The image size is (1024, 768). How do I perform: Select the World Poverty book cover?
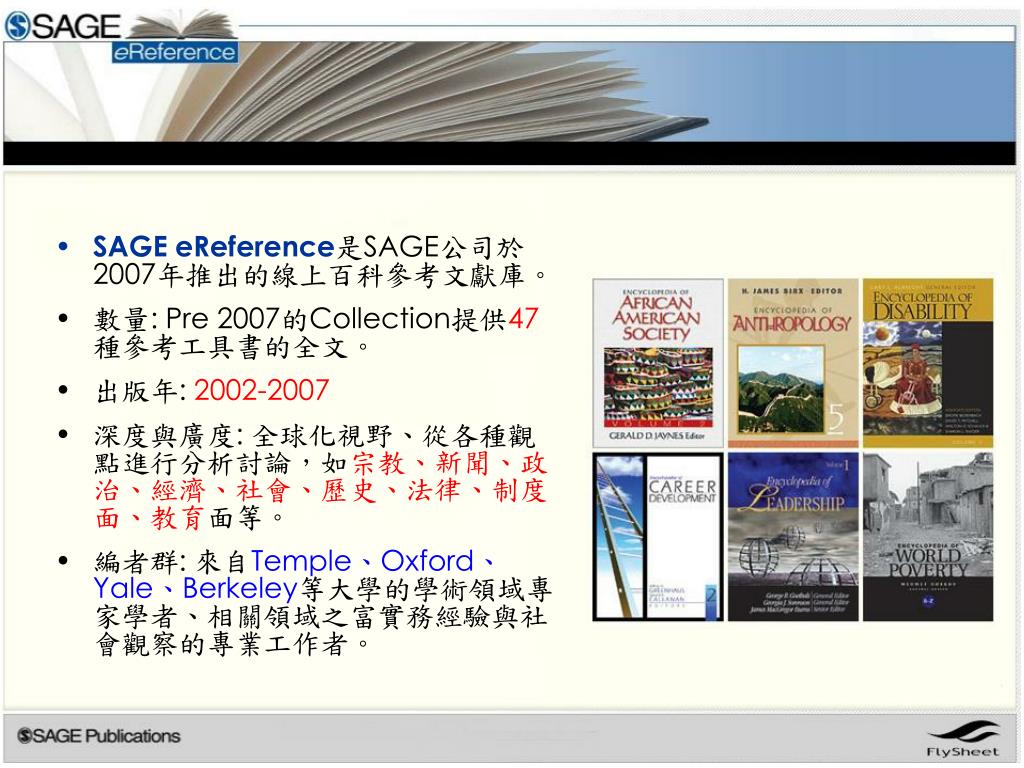928,536
